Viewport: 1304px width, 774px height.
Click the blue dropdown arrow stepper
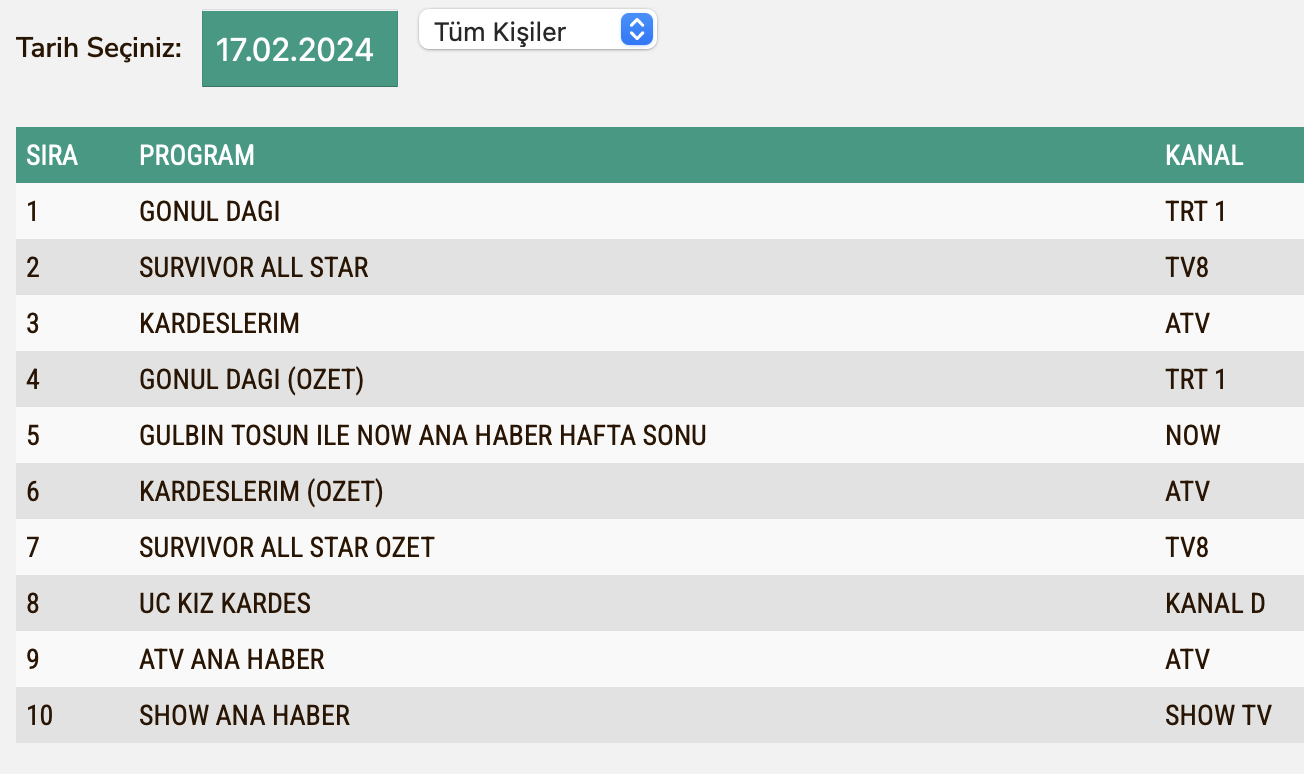636,30
